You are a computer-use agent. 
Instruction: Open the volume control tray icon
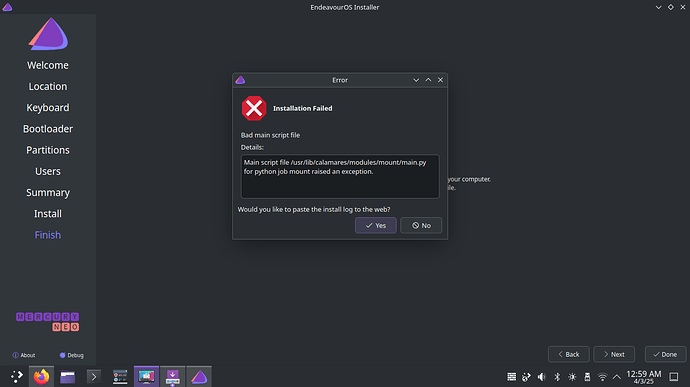tap(542, 377)
